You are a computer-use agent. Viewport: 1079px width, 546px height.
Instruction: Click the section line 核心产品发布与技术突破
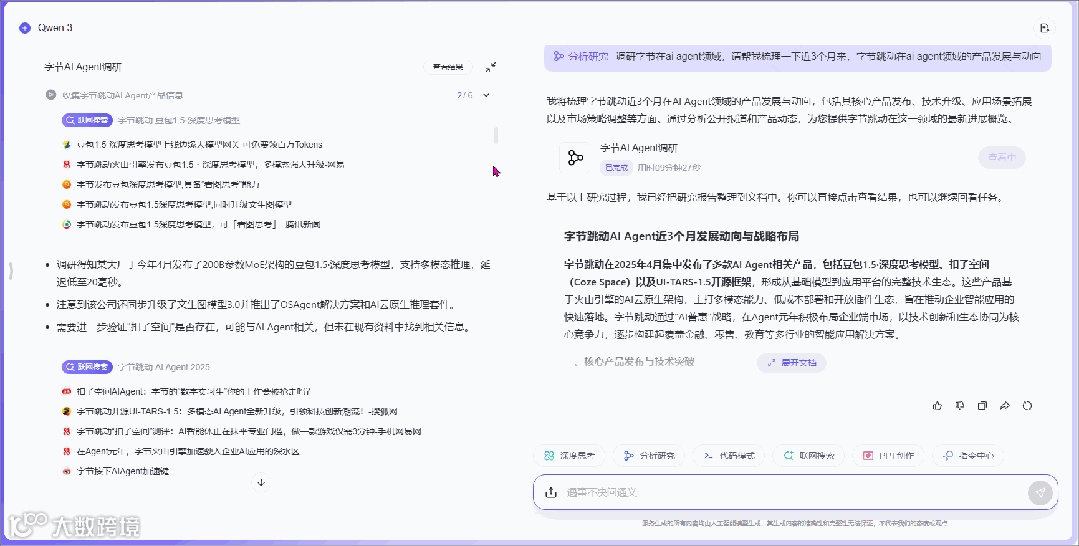point(639,361)
